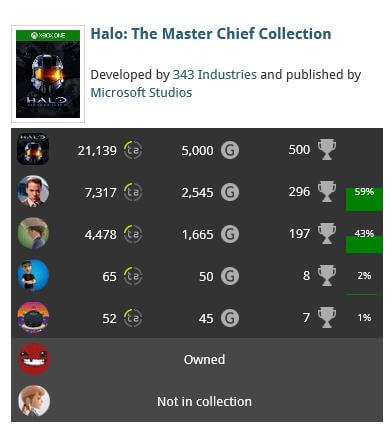The image size is (391, 435).
Task: Select the colorful sunset avatar with 52 score
Action: tap(33, 317)
